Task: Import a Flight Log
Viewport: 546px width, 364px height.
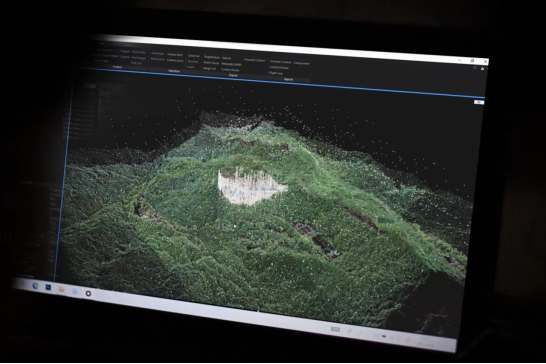Action: pyautogui.click(x=275, y=73)
